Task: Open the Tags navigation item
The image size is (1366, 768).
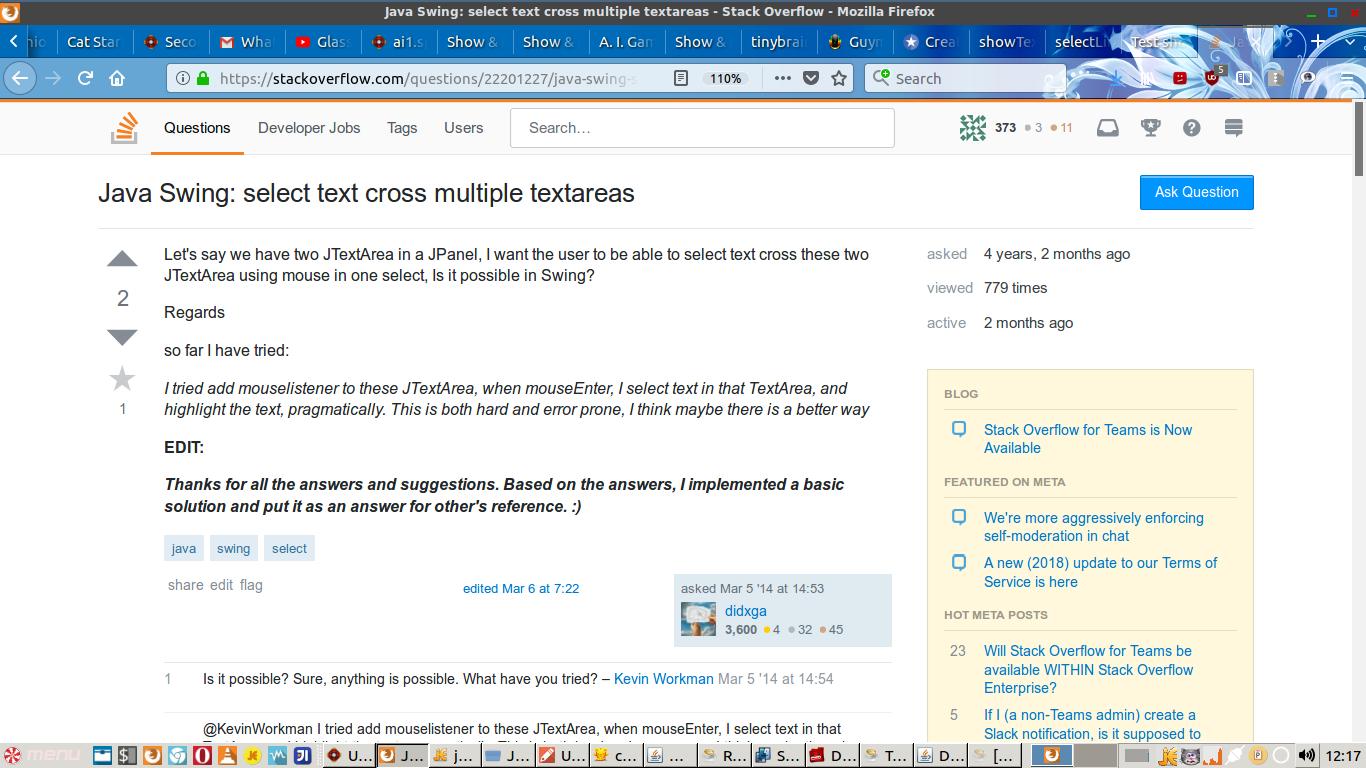Action: [402, 128]
